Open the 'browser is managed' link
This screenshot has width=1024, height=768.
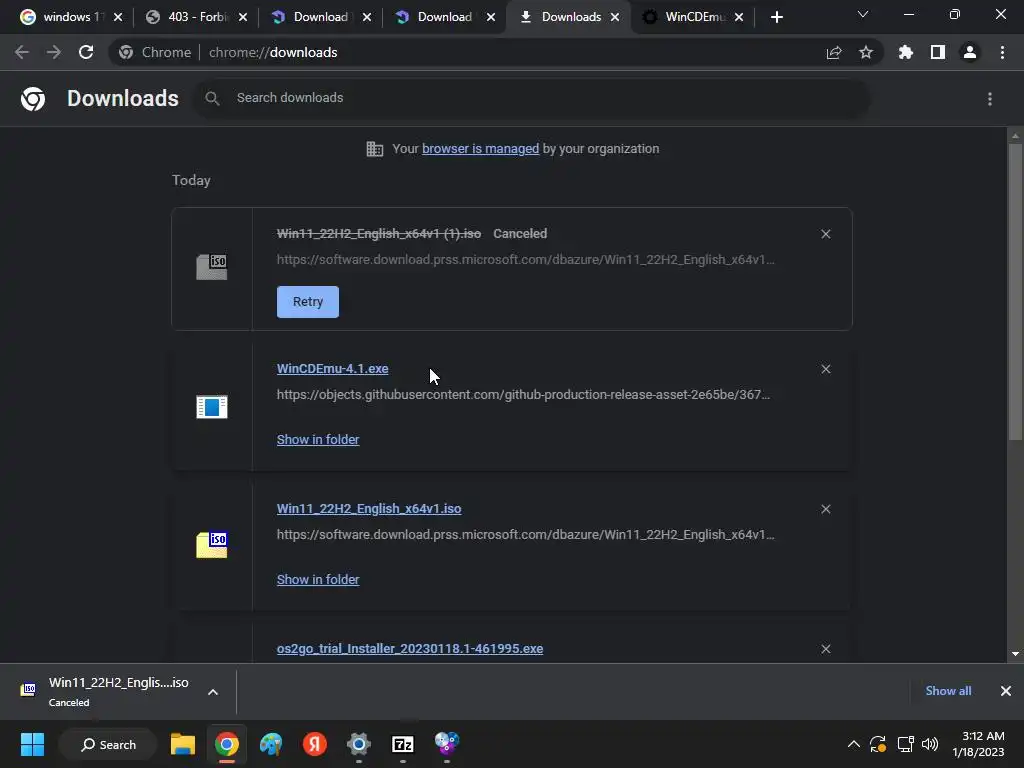click(x=481, y=149)
